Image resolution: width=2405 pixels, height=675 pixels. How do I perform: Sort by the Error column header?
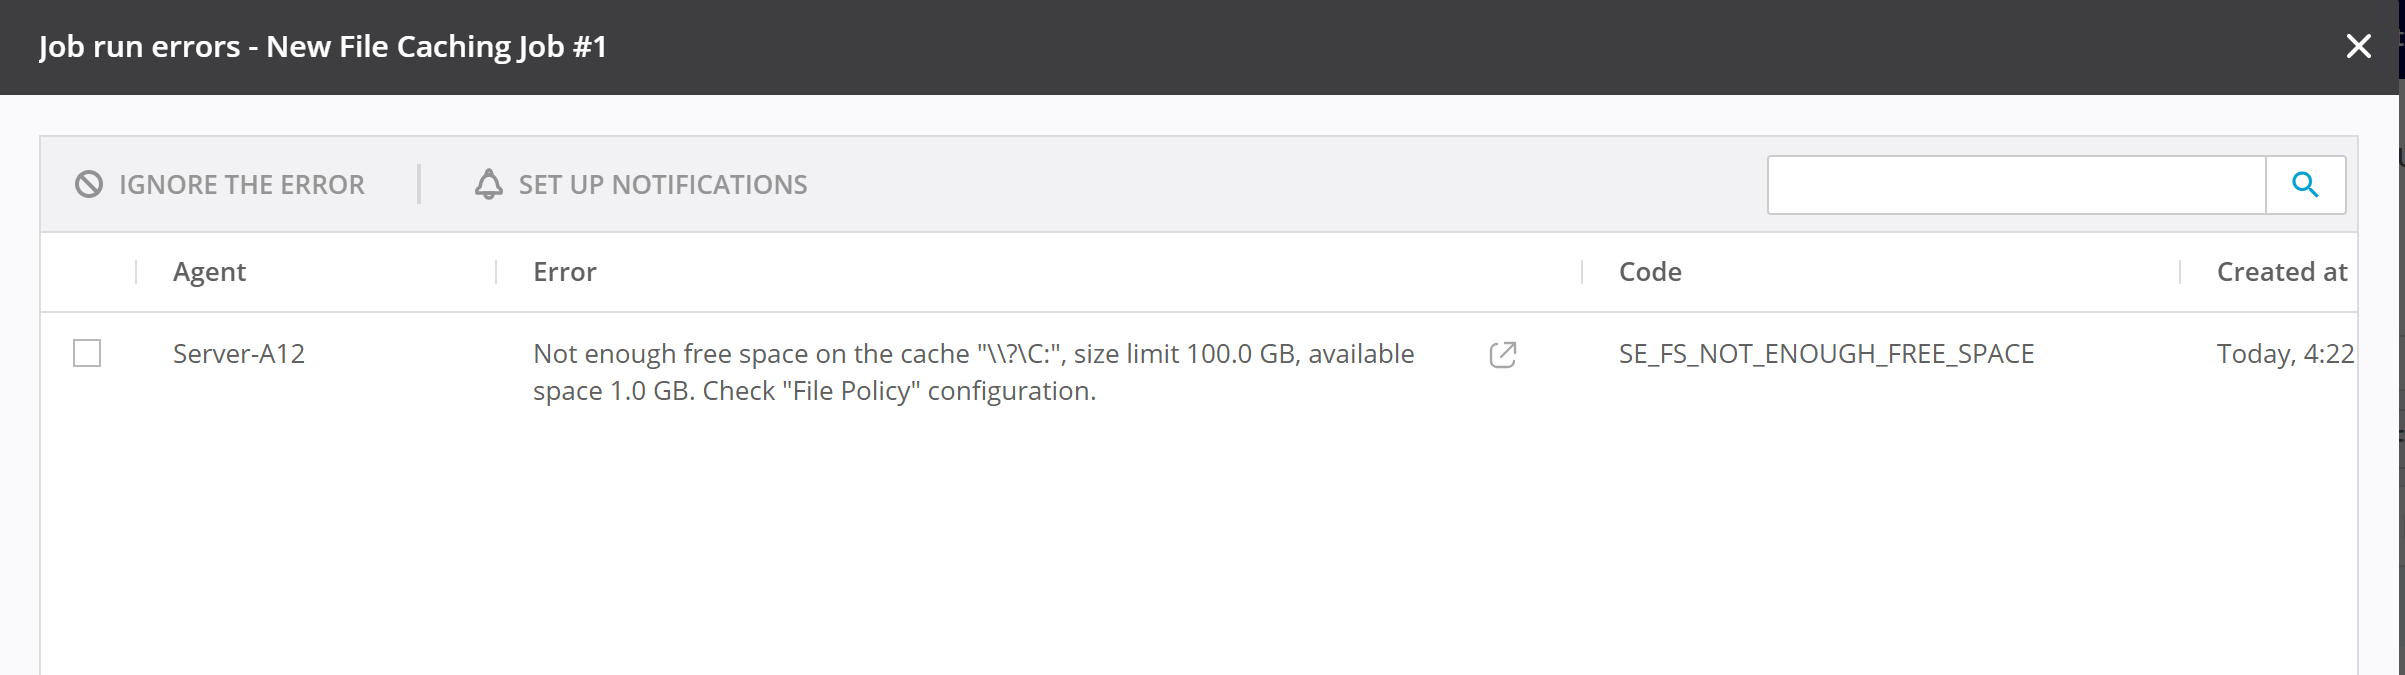(564, 272)
